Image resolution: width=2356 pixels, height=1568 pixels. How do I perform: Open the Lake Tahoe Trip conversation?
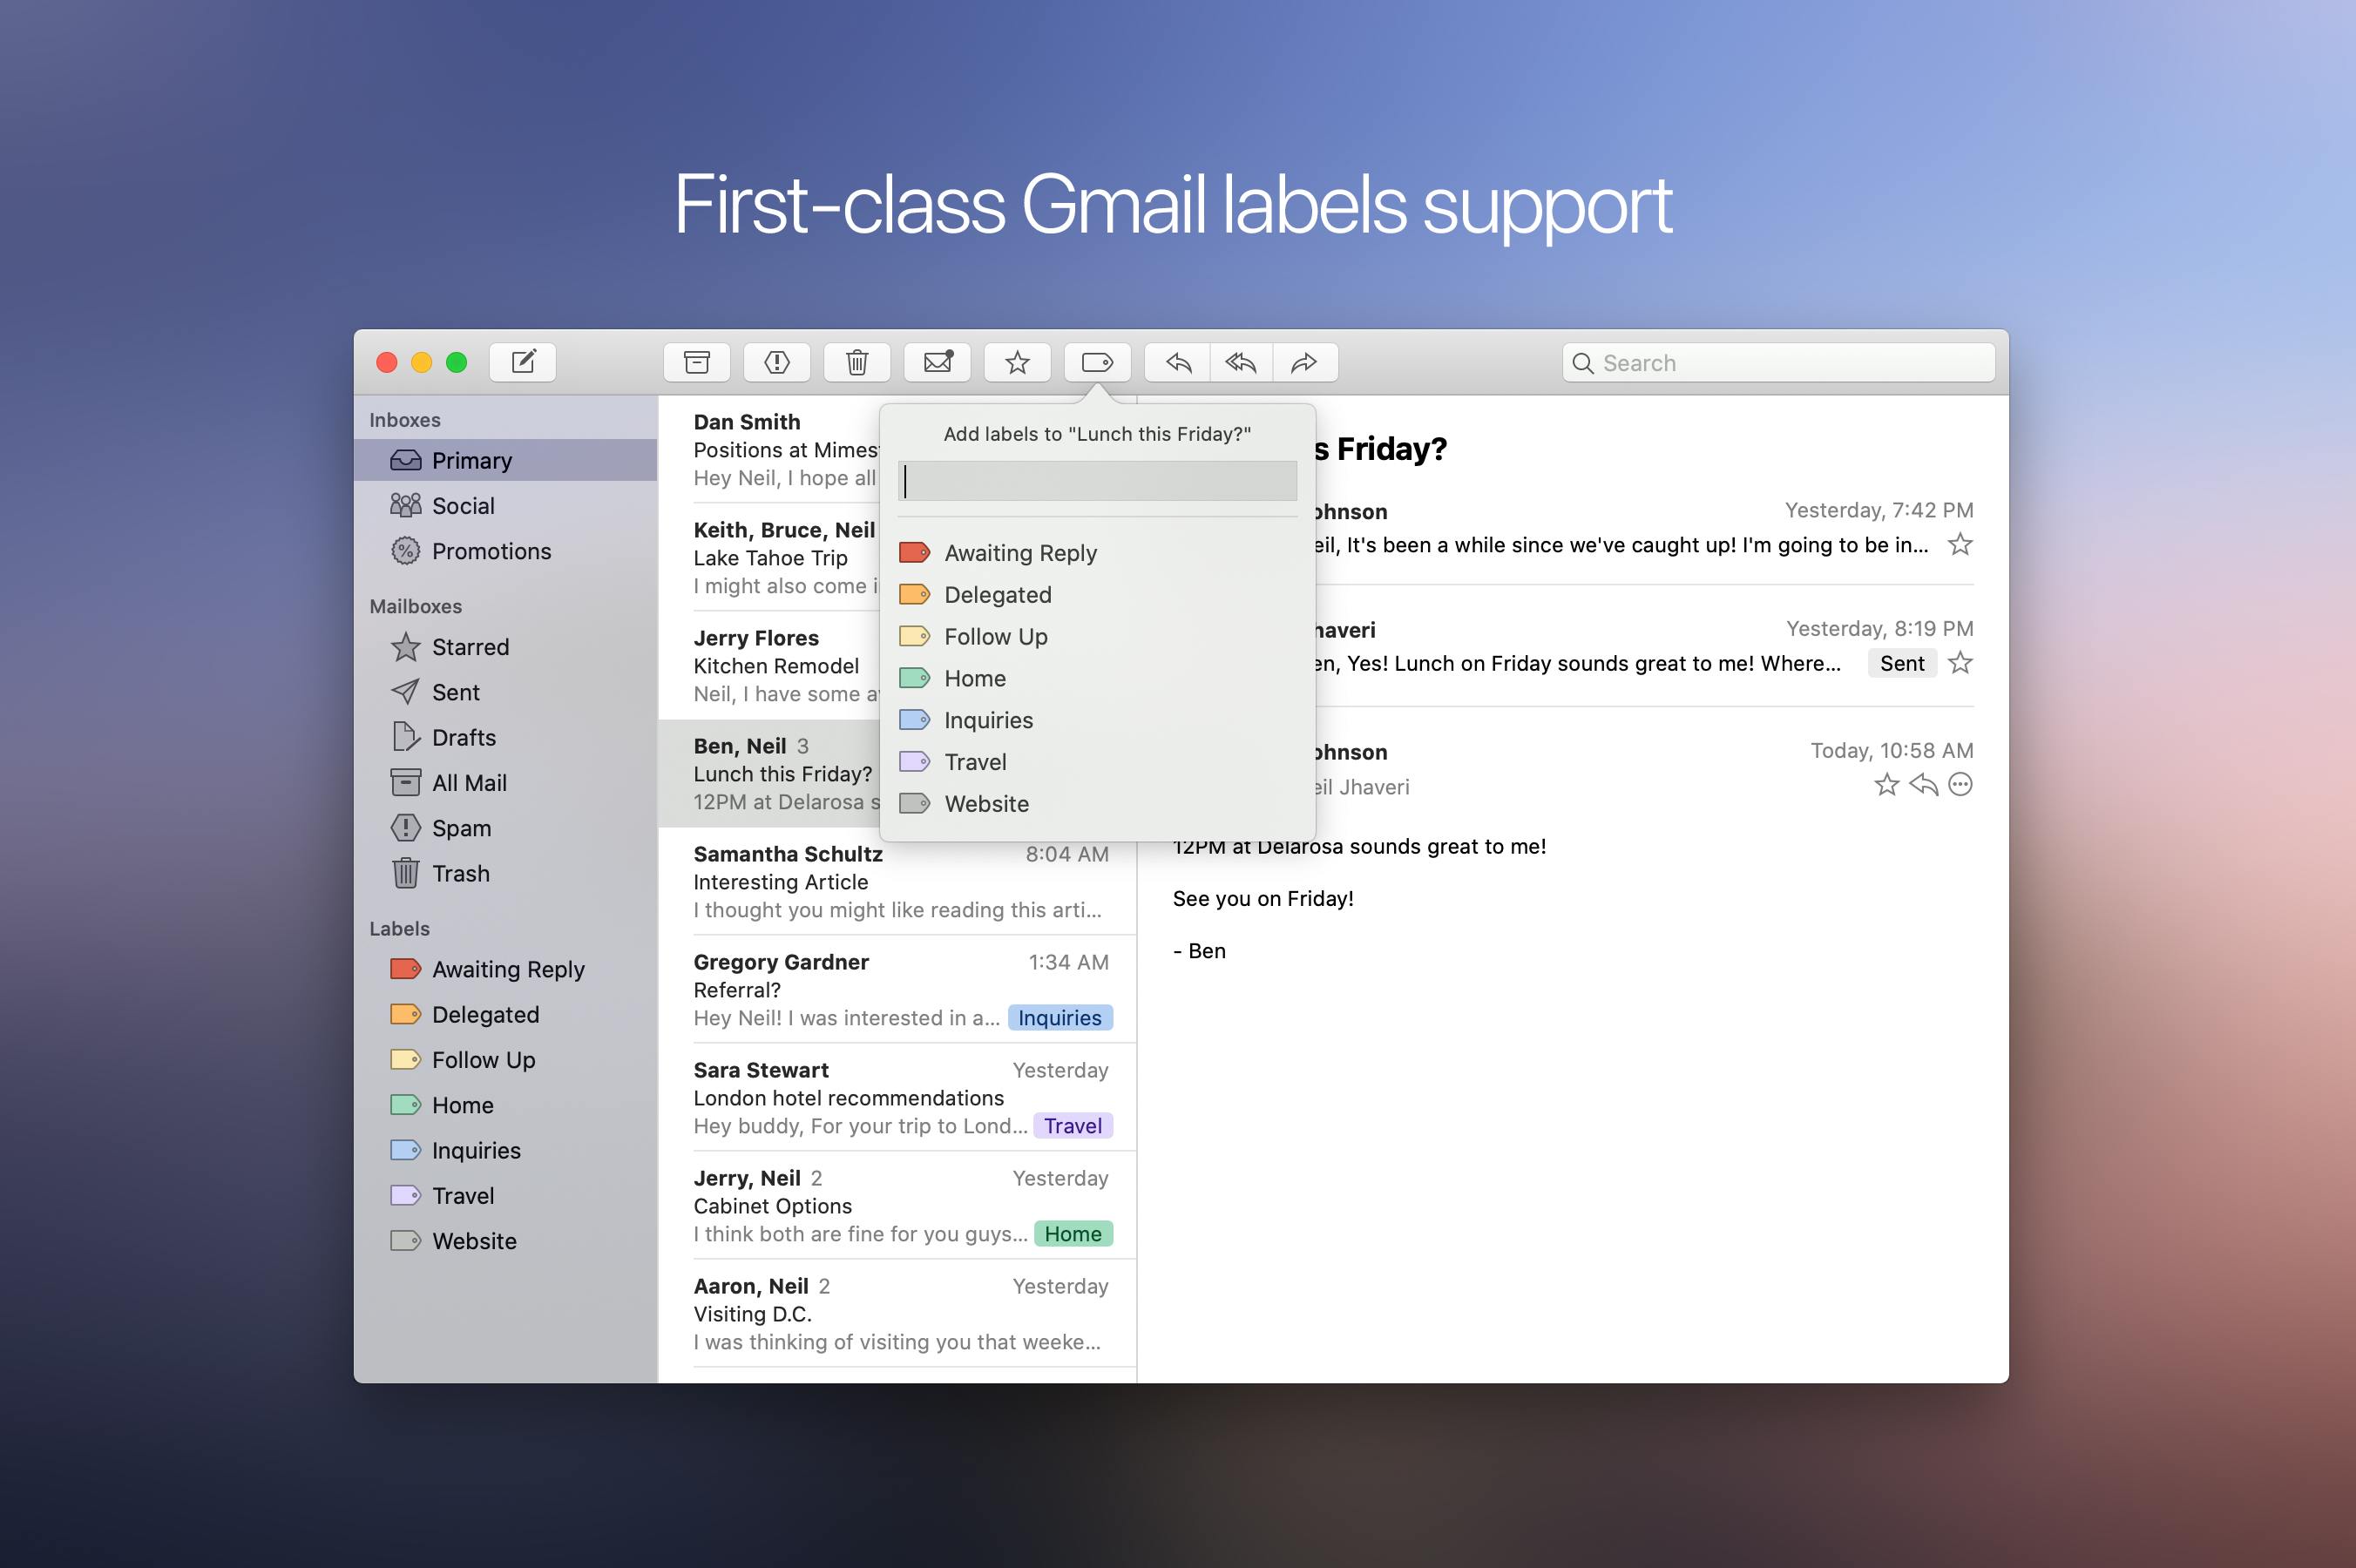[x=769, y=558]
